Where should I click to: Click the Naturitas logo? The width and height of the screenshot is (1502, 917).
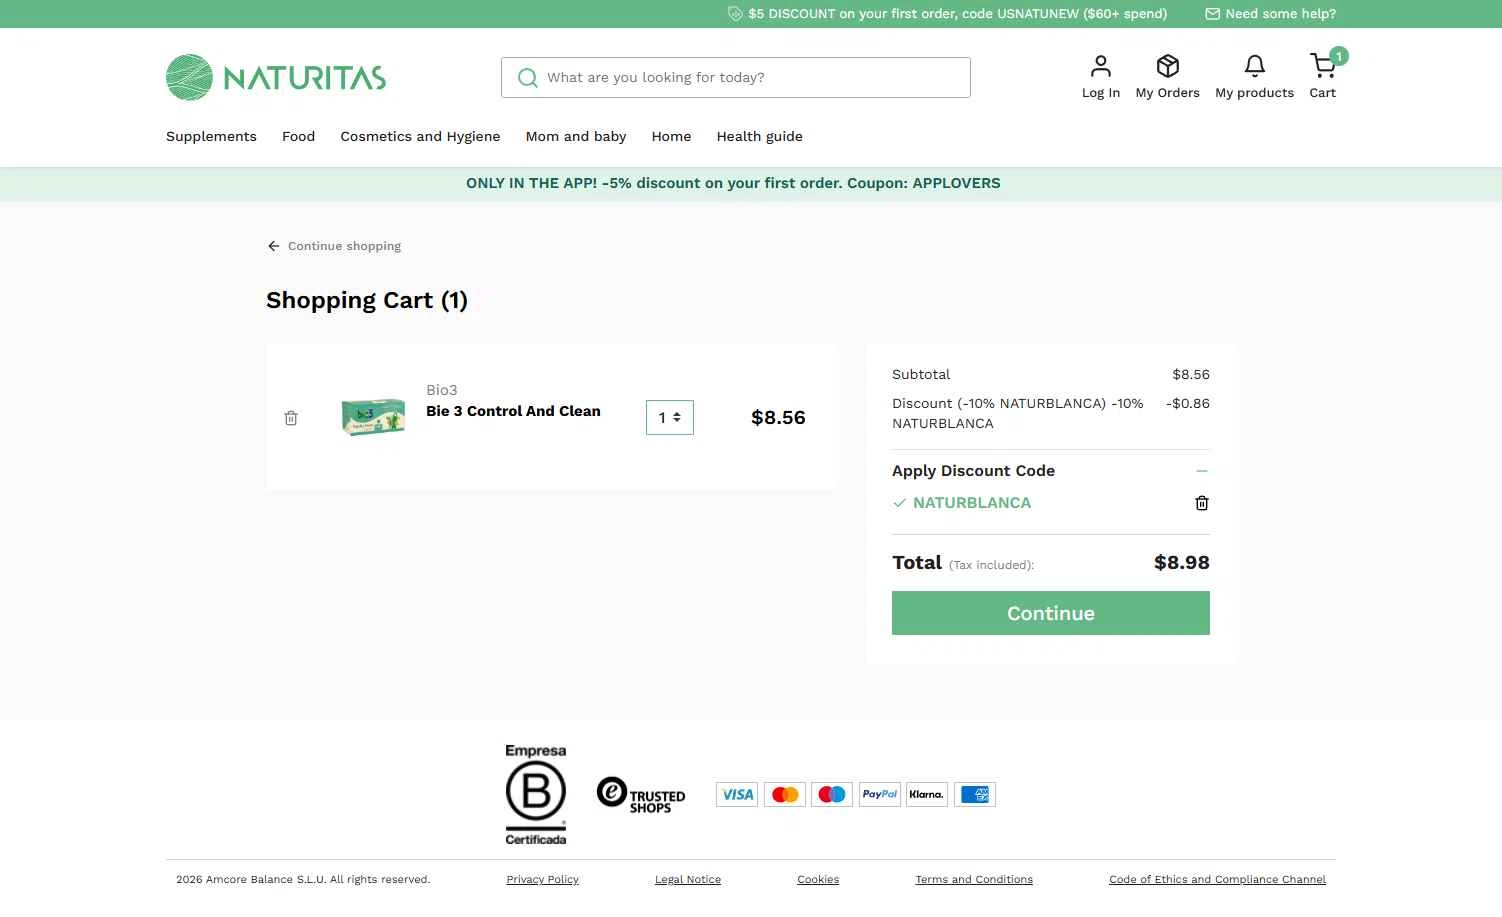coord(276,77)
